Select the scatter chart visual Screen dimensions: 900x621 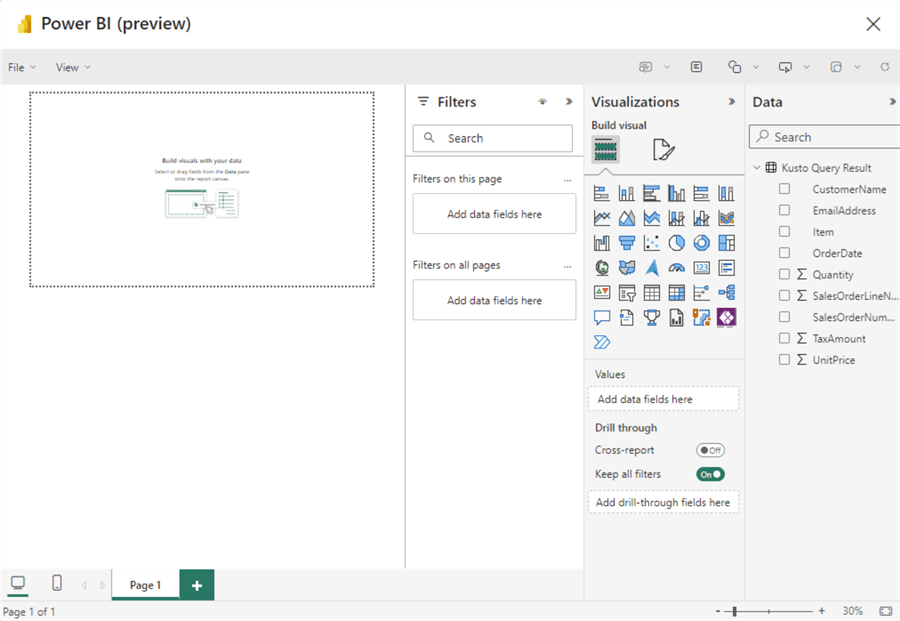(652, 243)
